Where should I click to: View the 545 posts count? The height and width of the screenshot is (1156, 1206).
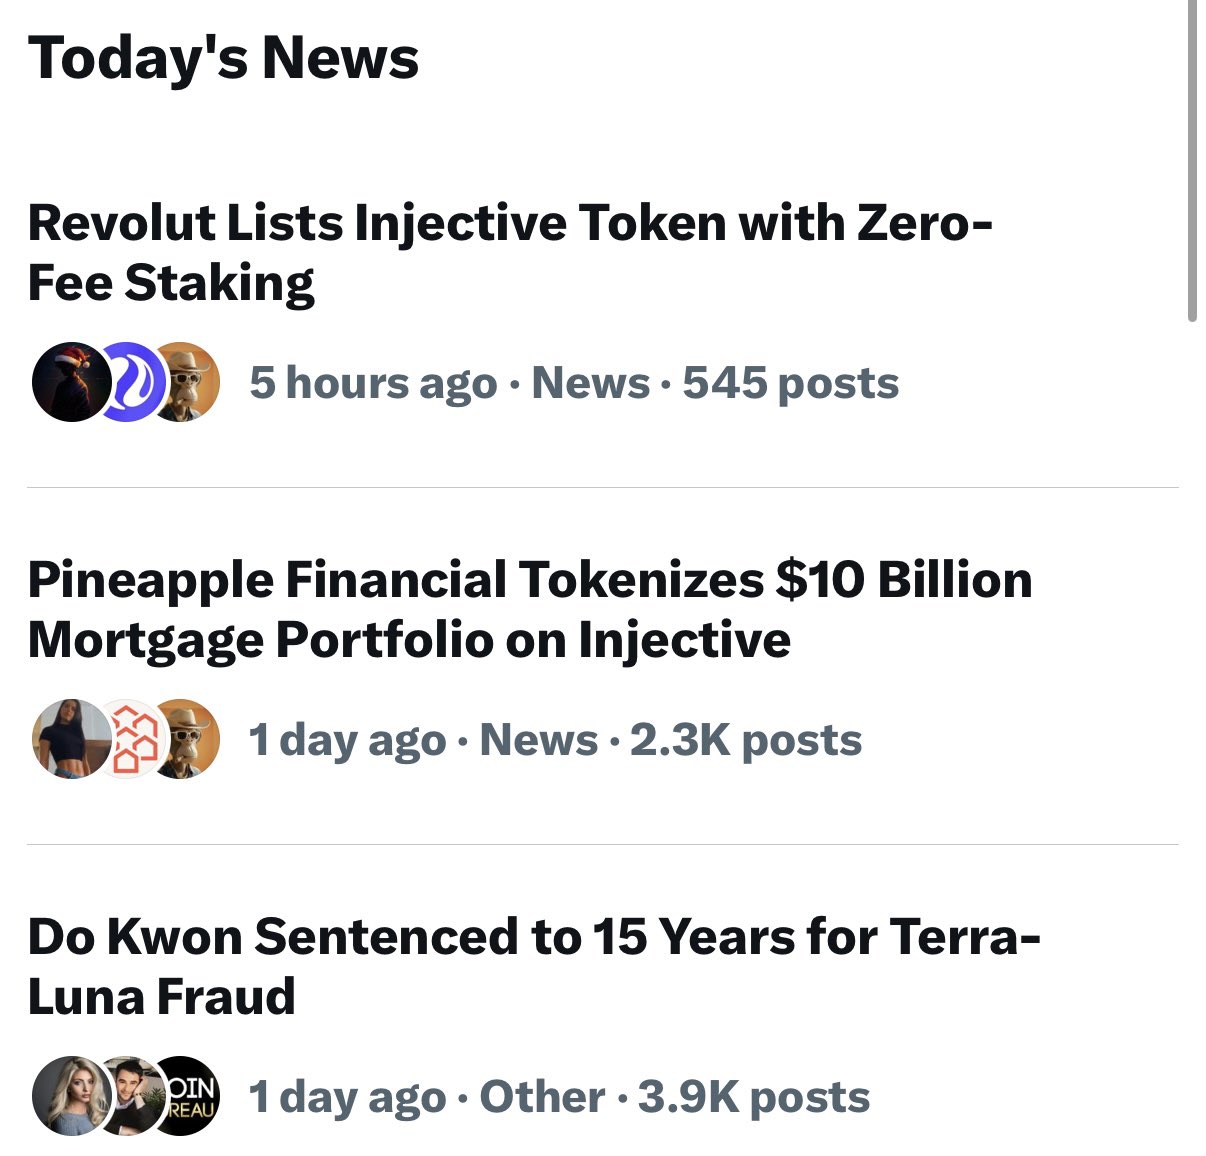pos(790,383)
